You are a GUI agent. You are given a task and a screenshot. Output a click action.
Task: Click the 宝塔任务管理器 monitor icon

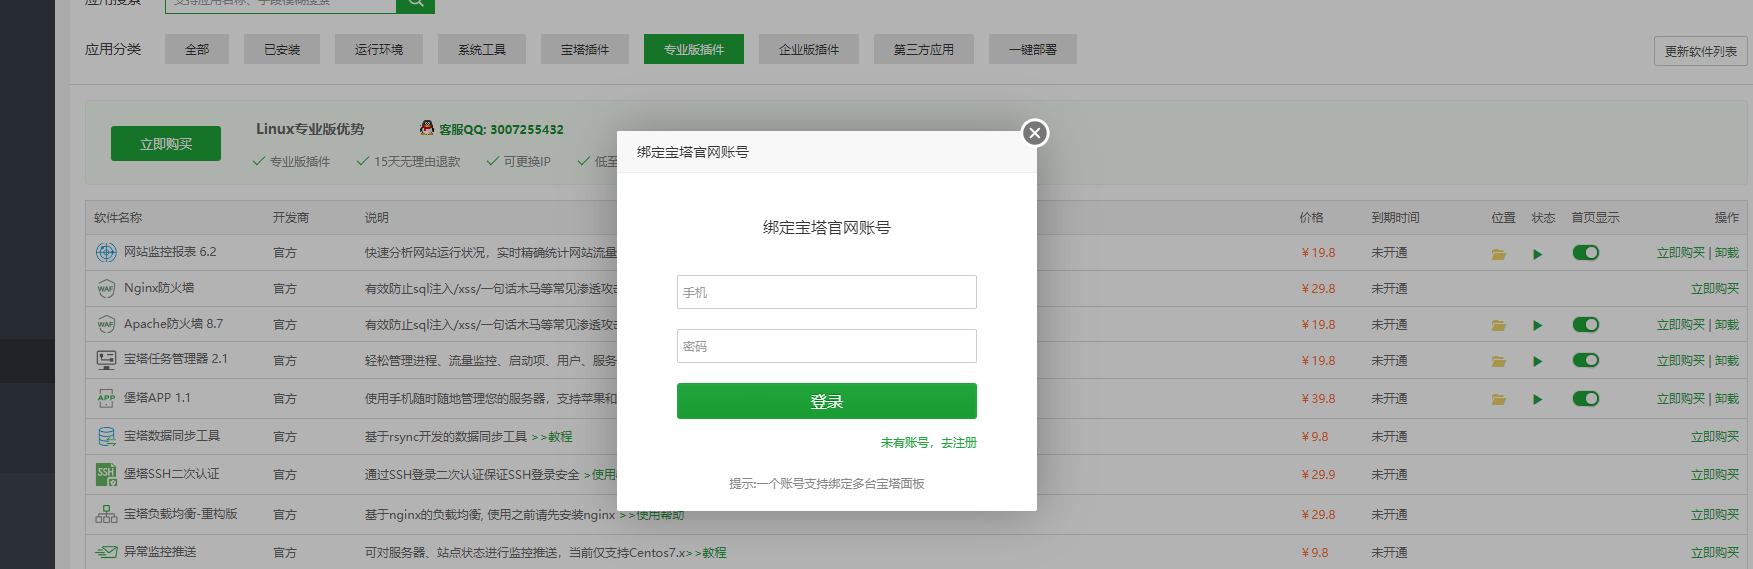[x=106, y=359]
